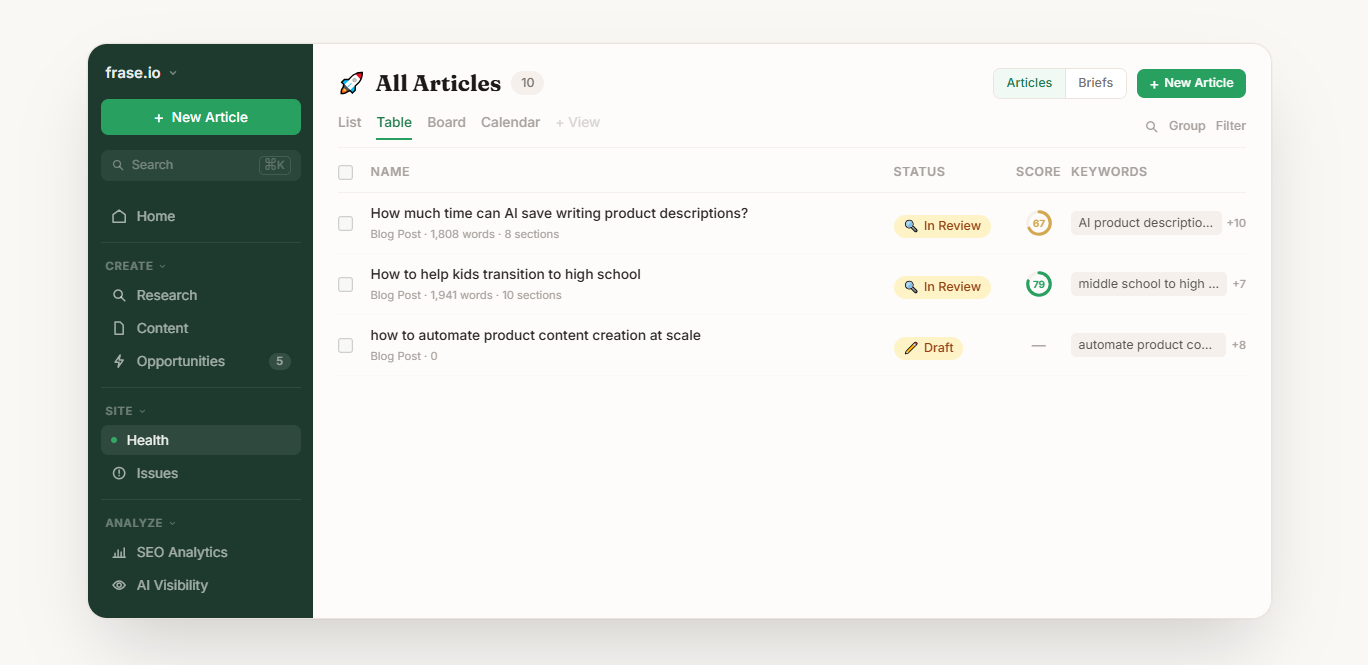Select the checkbox for the AI product descriptions article
1368x665 pixels.
point(345,223)
